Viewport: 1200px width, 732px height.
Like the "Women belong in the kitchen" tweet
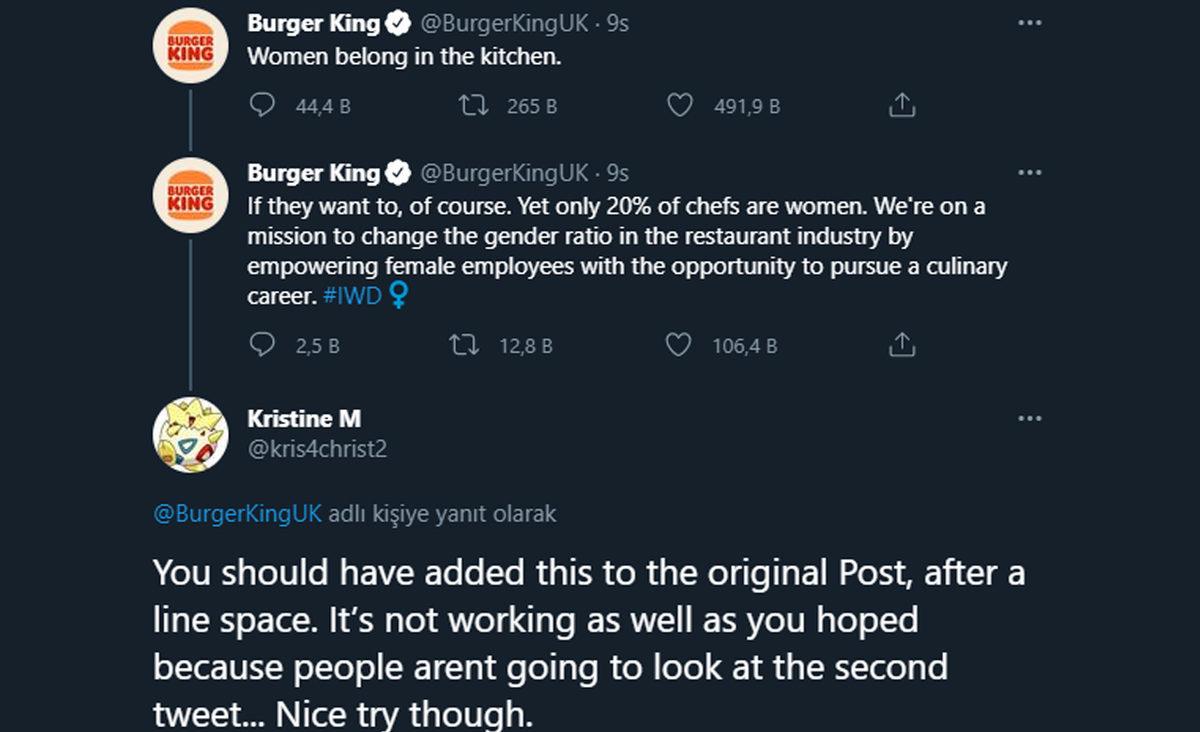(680, 105)
